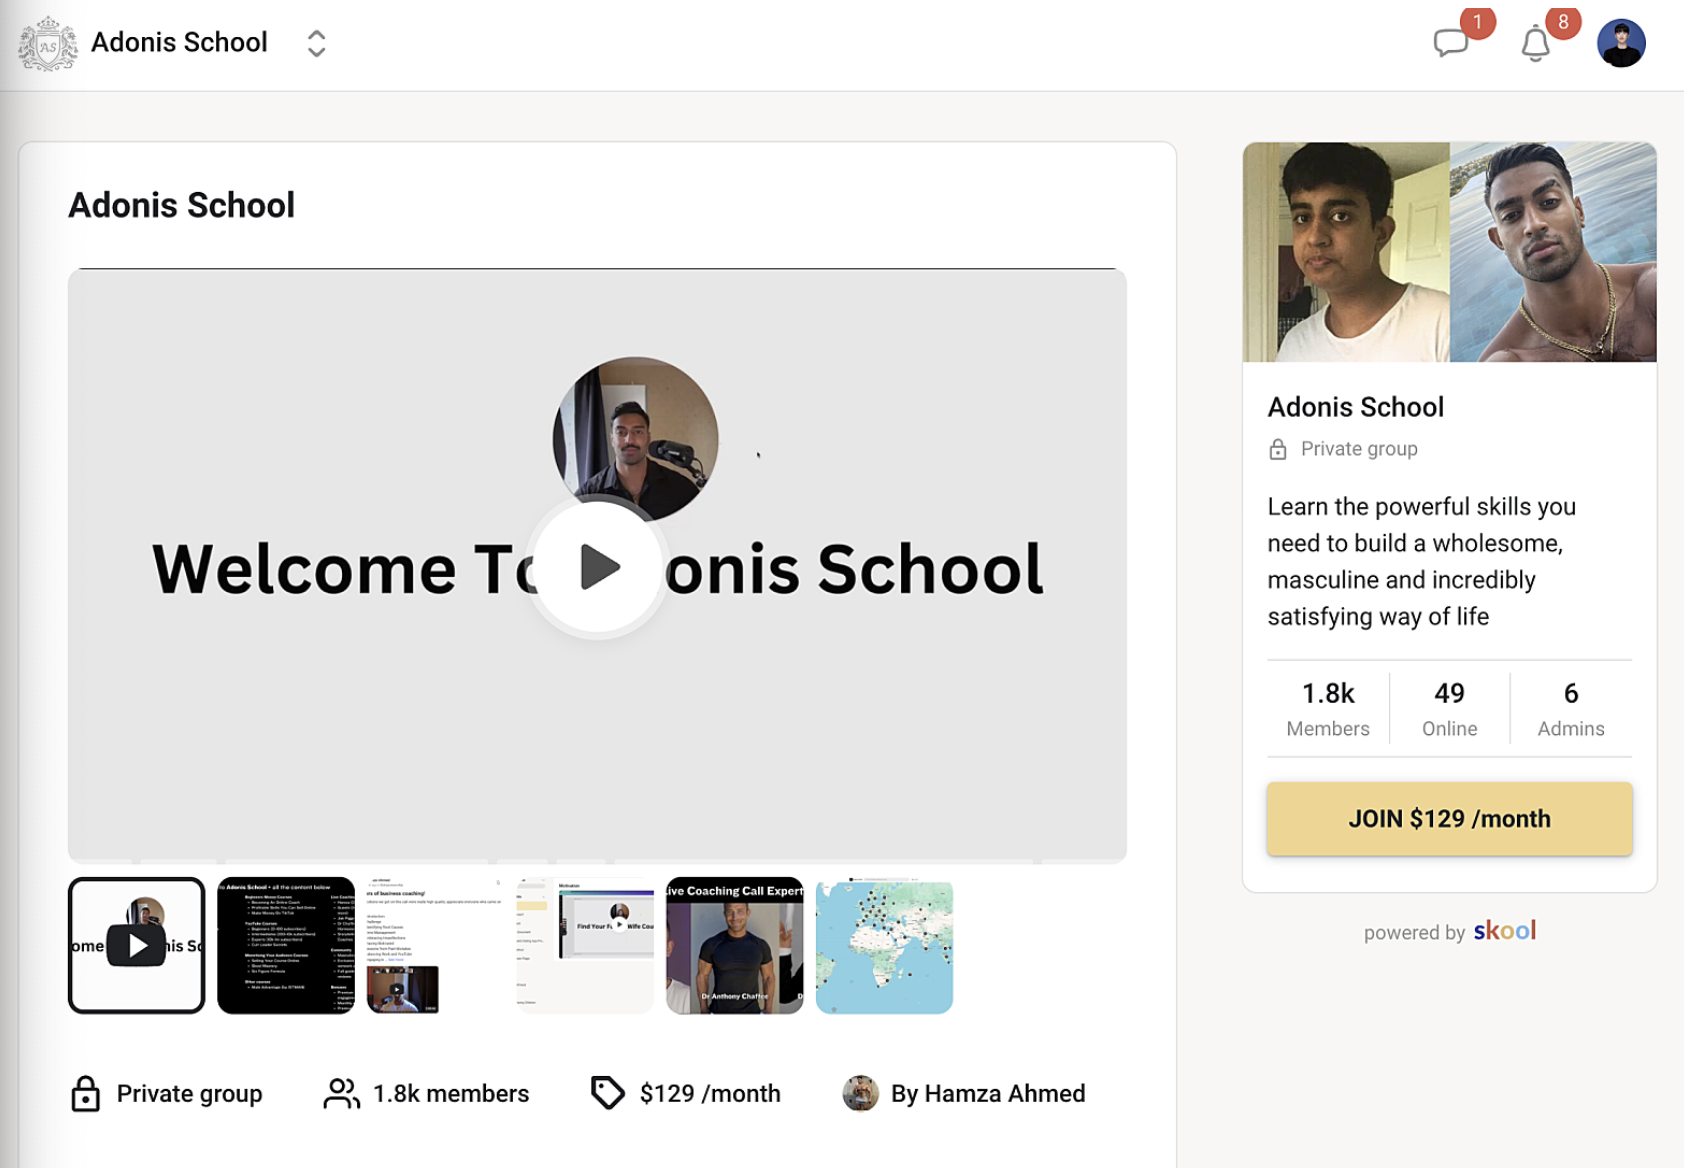Click the JOIN $129 /month button
The width and height of the screenshot is (1684, 1168).
coord(1449,819)
